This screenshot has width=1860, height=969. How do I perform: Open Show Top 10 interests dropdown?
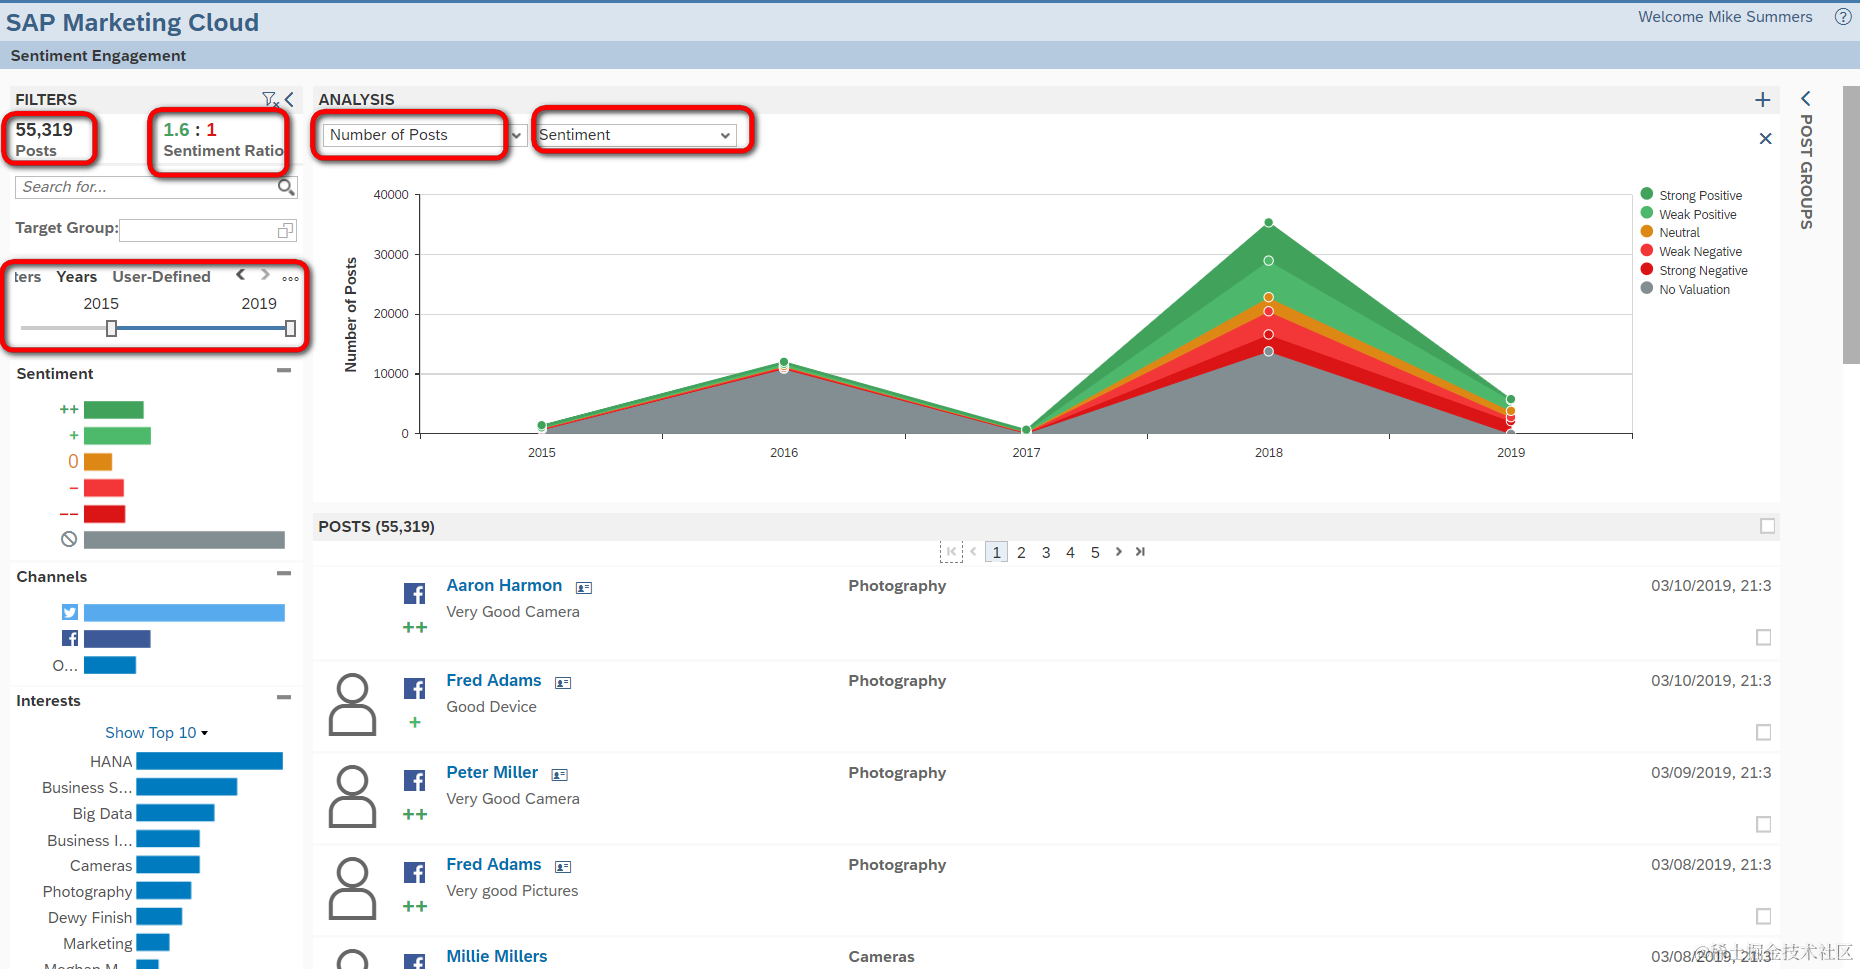click(x=157, y=733)
